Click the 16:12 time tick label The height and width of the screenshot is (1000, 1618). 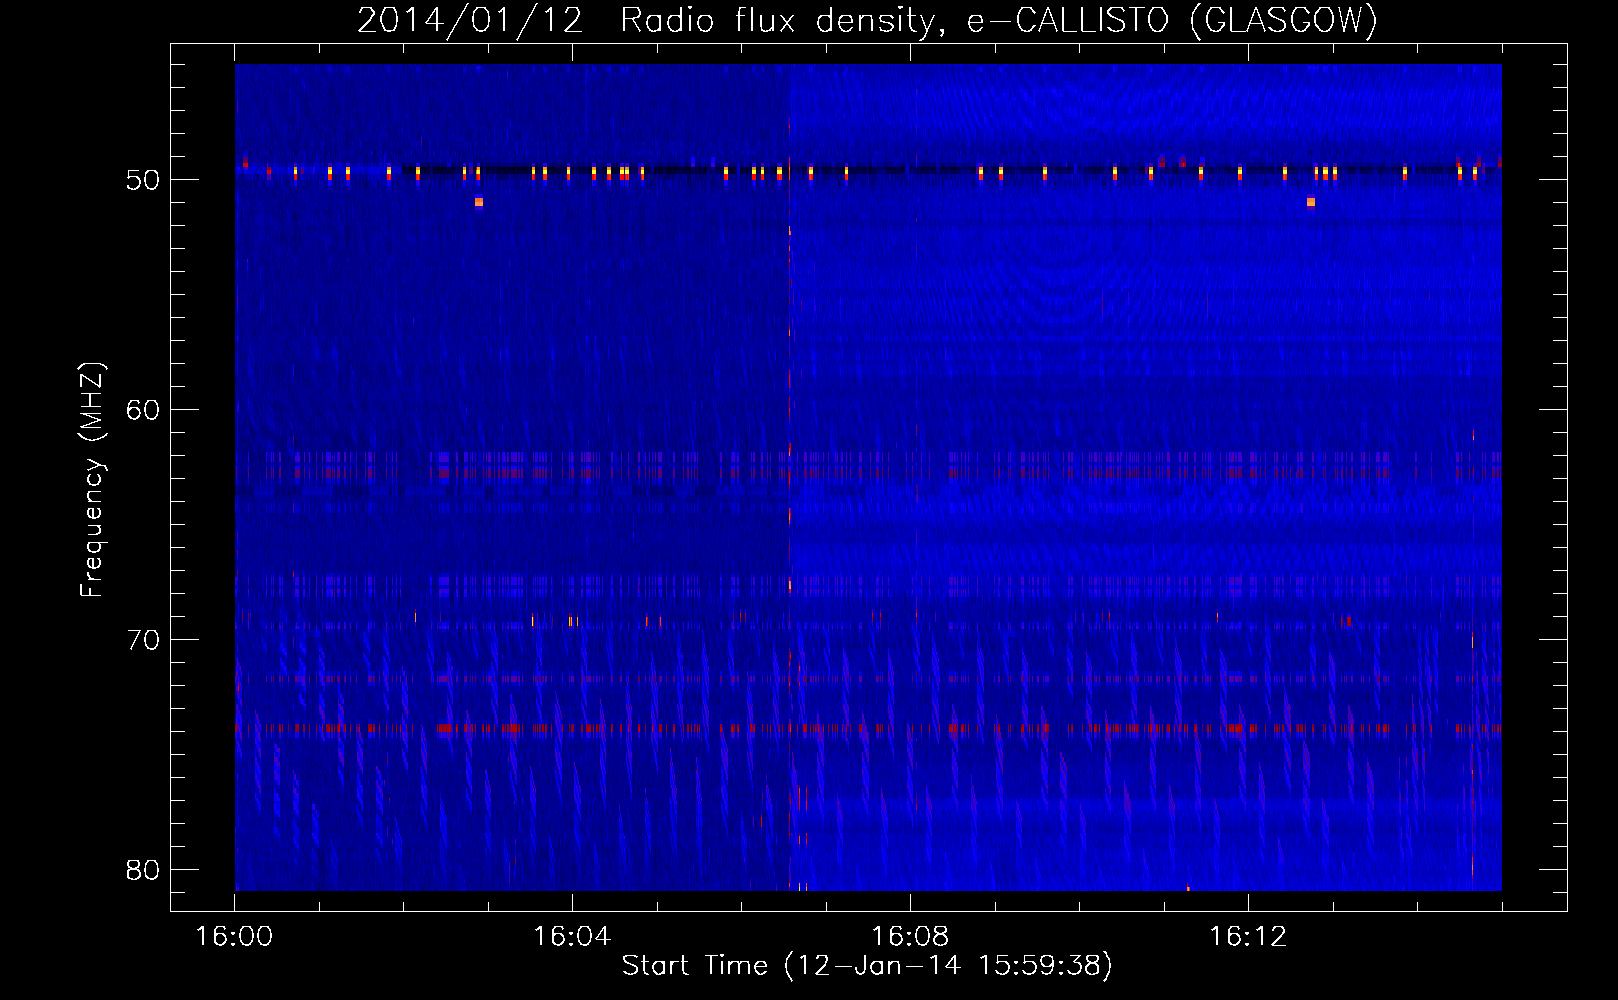[x=1248, y=937]
